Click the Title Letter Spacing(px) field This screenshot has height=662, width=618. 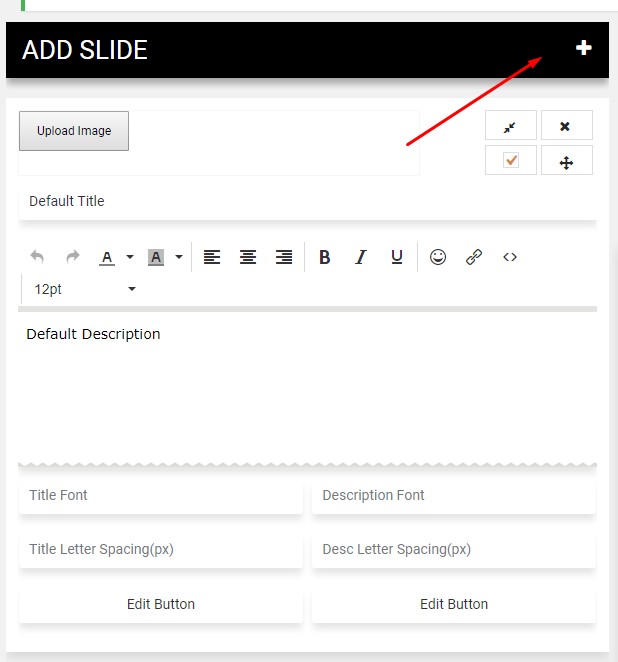tap(161, 550)
